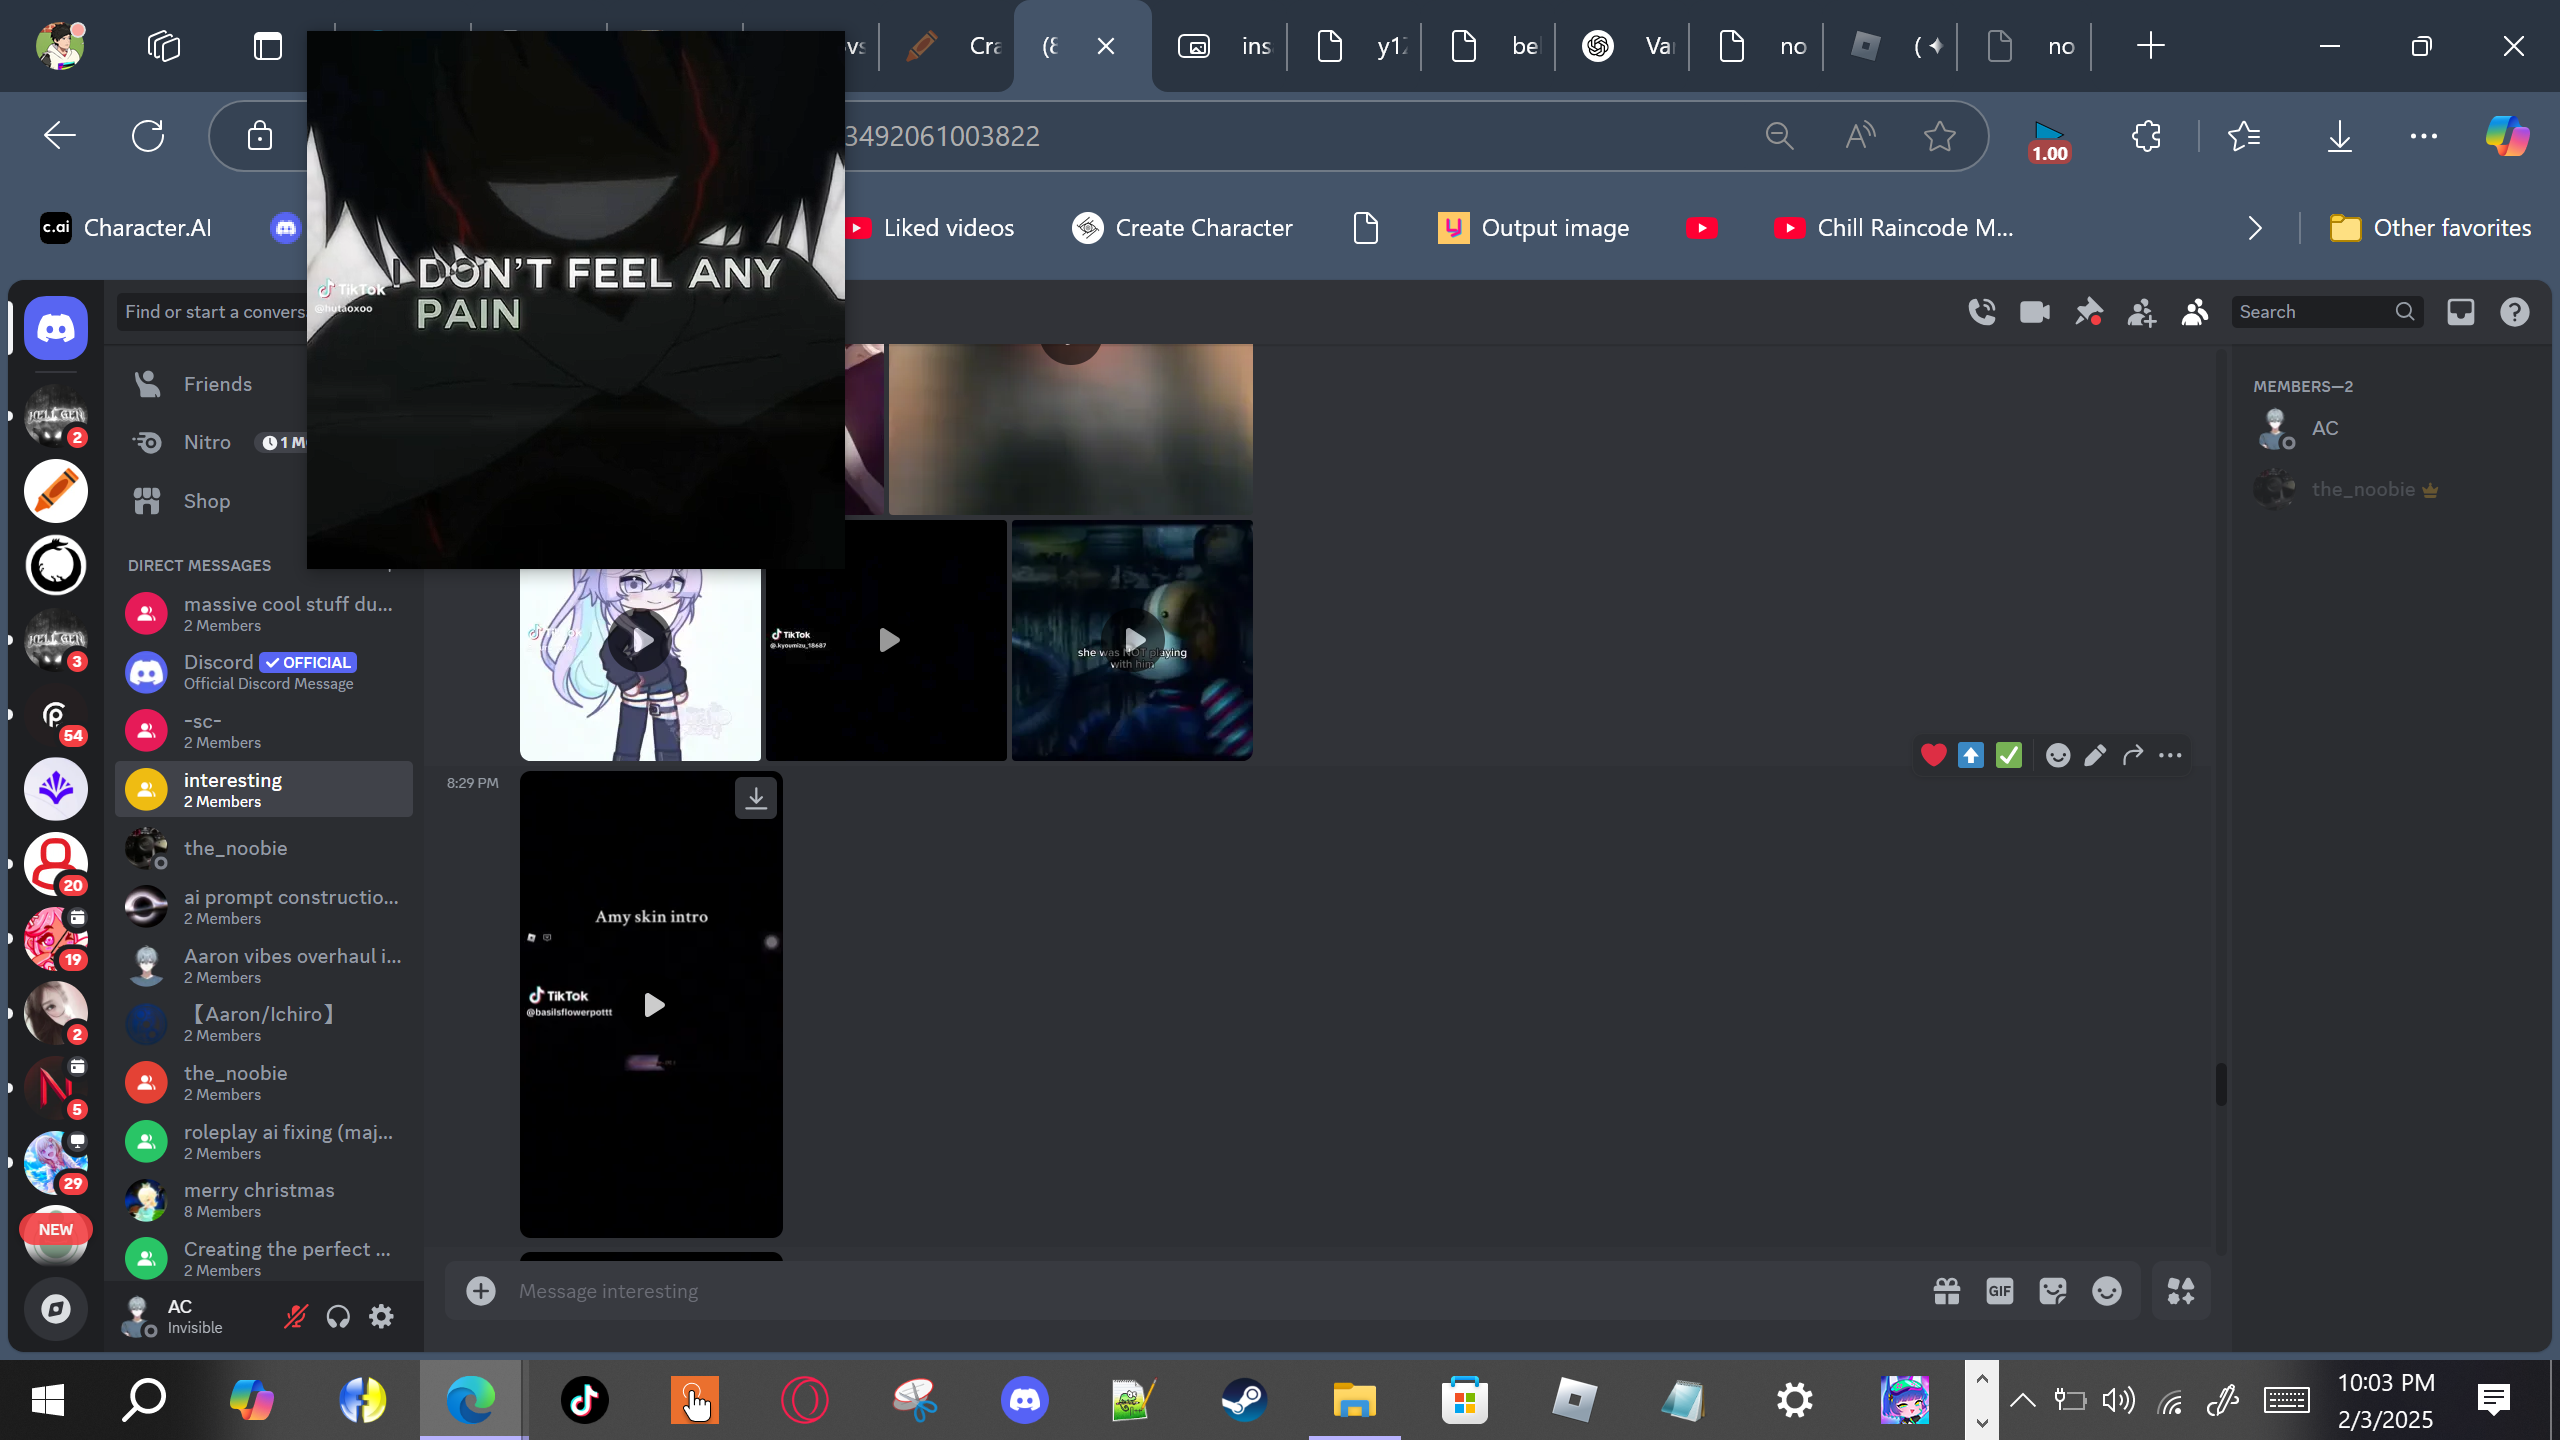The height and width of the screenshot is (1440, 2560).
Task: Open Discord user settings gear
Action: [x=381, y=1317]
